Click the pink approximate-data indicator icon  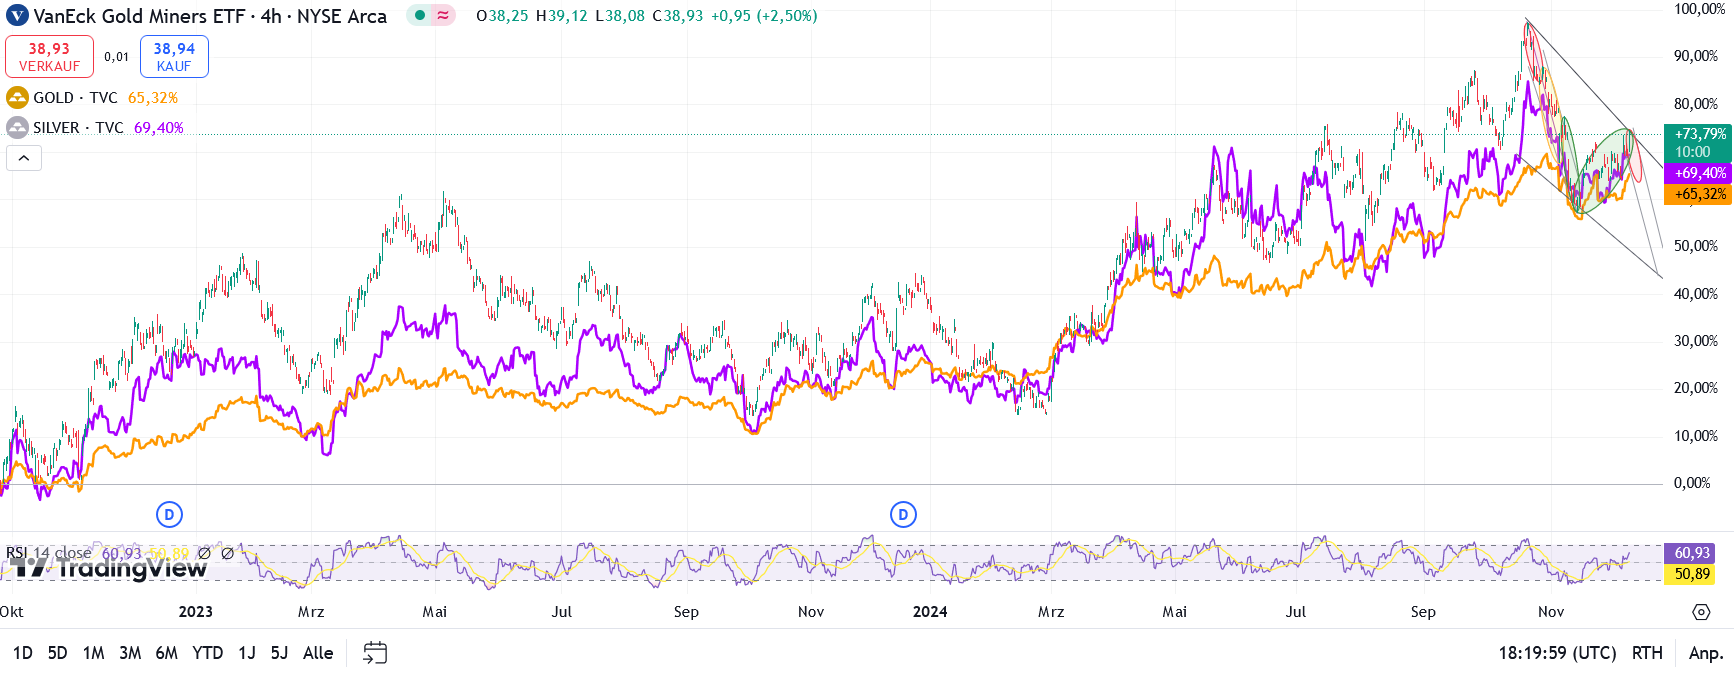[443, 16]
